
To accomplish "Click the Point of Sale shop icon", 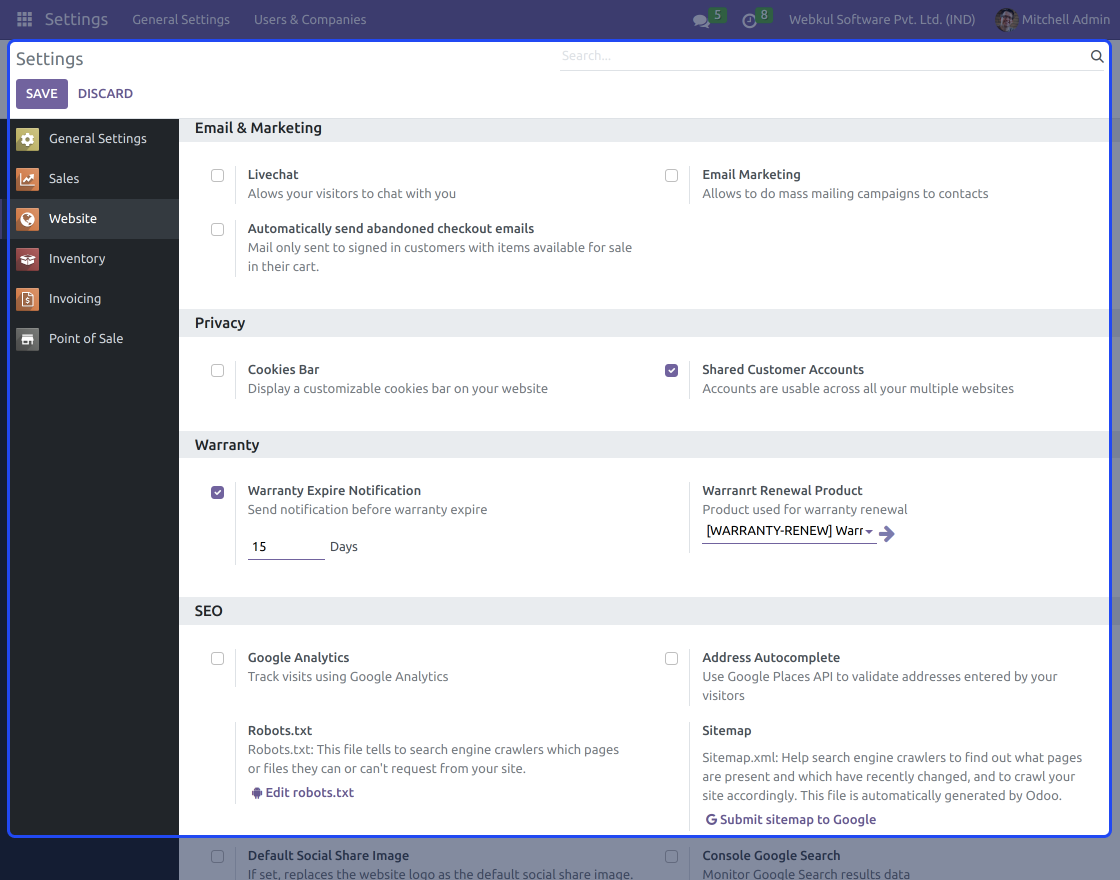I will click(28, 339).
